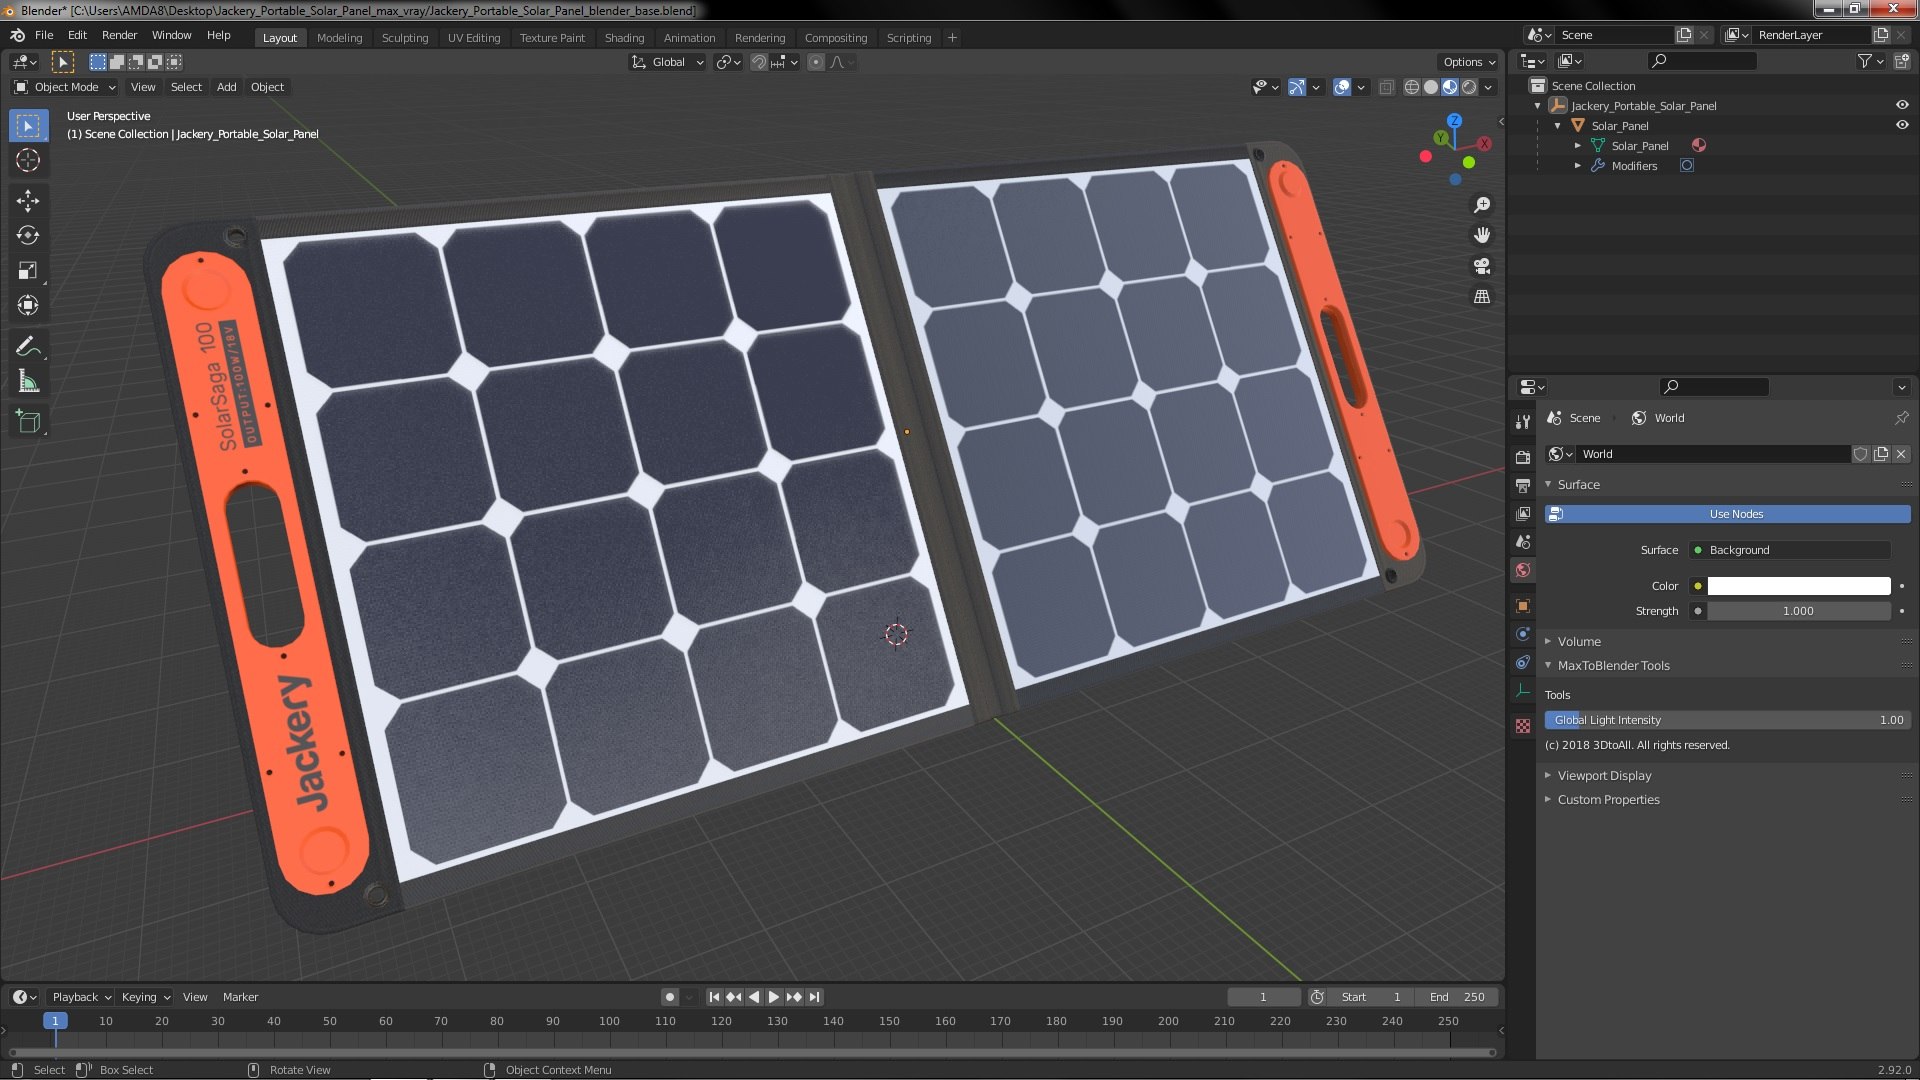Image resolution: width=1920 pixels, height=1080 pixels.
Task: Pin the properties editor context
Action: coord(1901,418)
